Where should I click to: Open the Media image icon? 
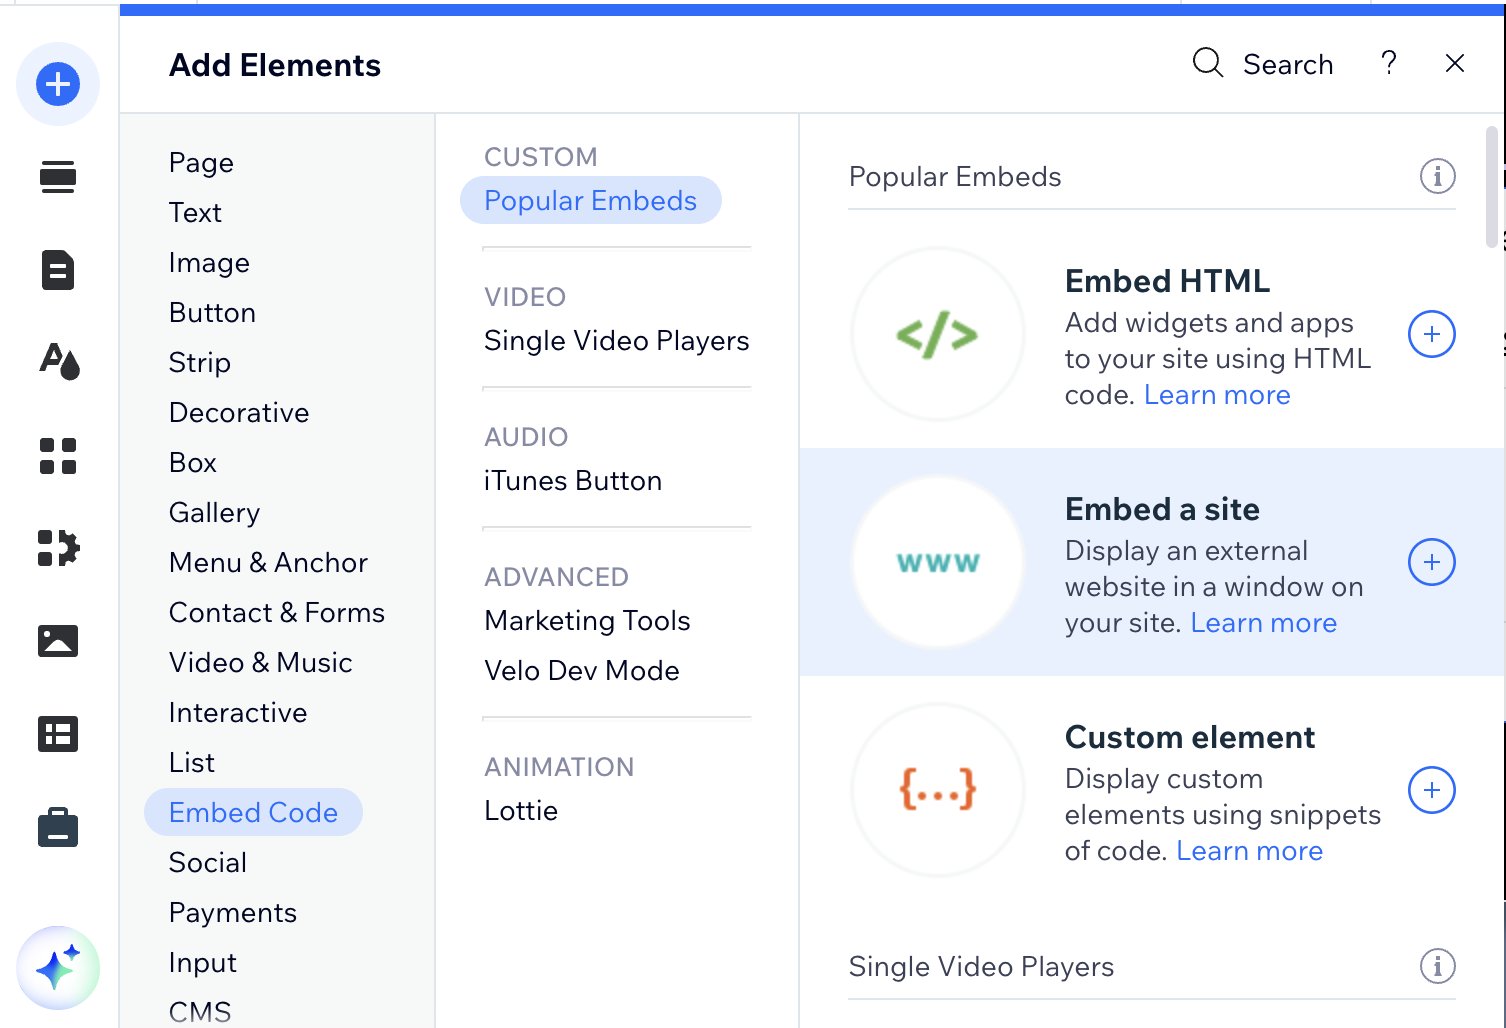pyautogui.click(x=58, y=641)
